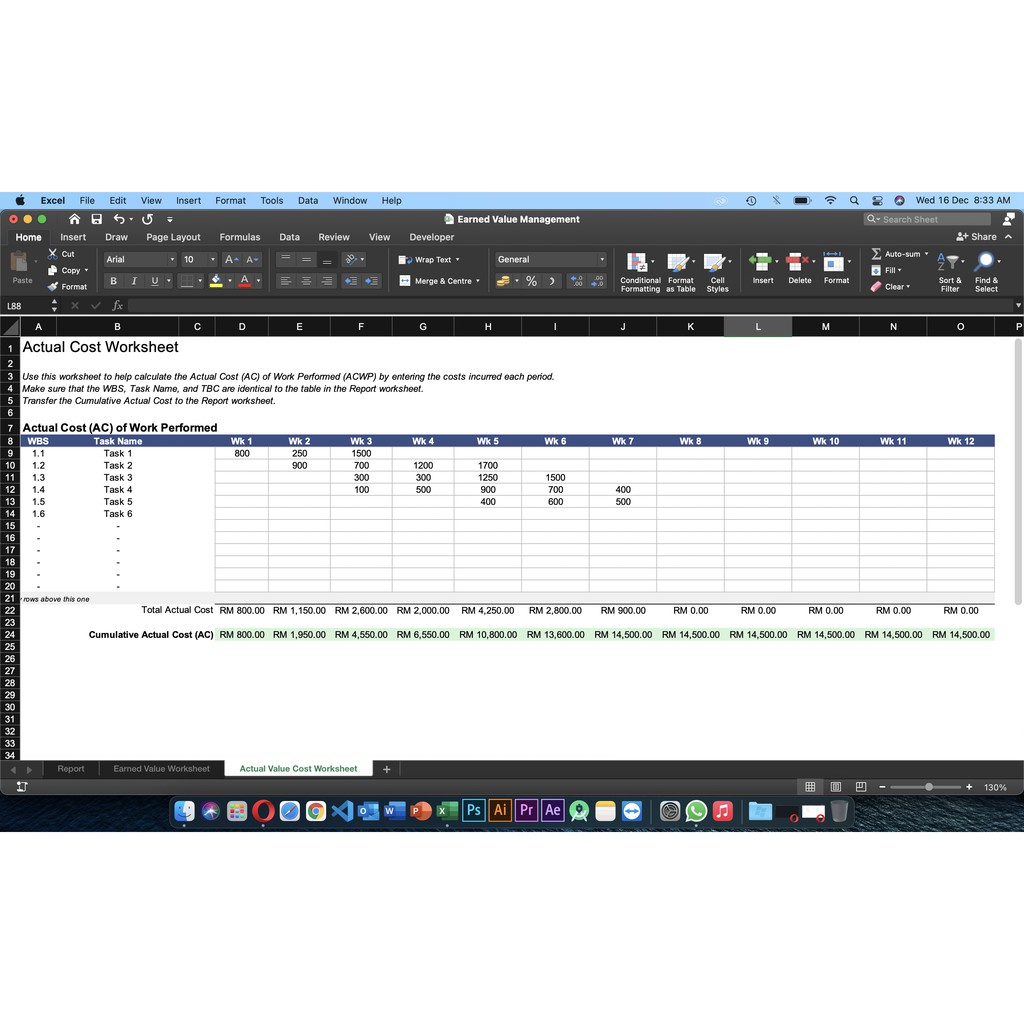Click the Insert cells icon
Screen dimensions: 1024x1024
760,261
